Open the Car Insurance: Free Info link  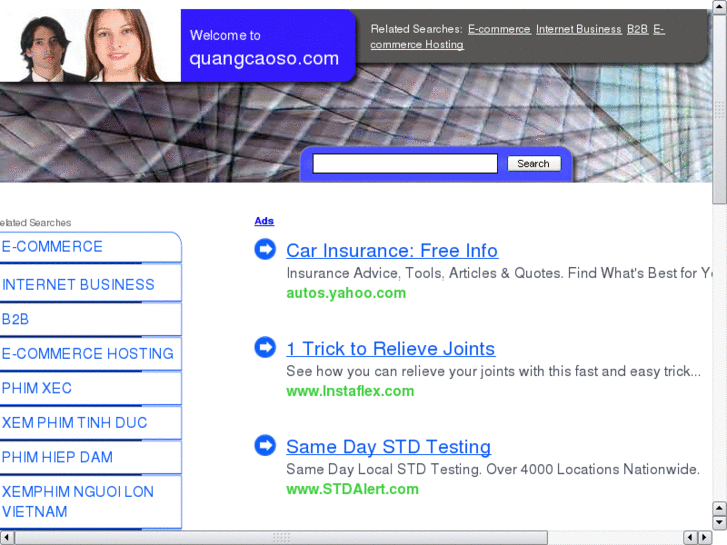tap(392, 250)
